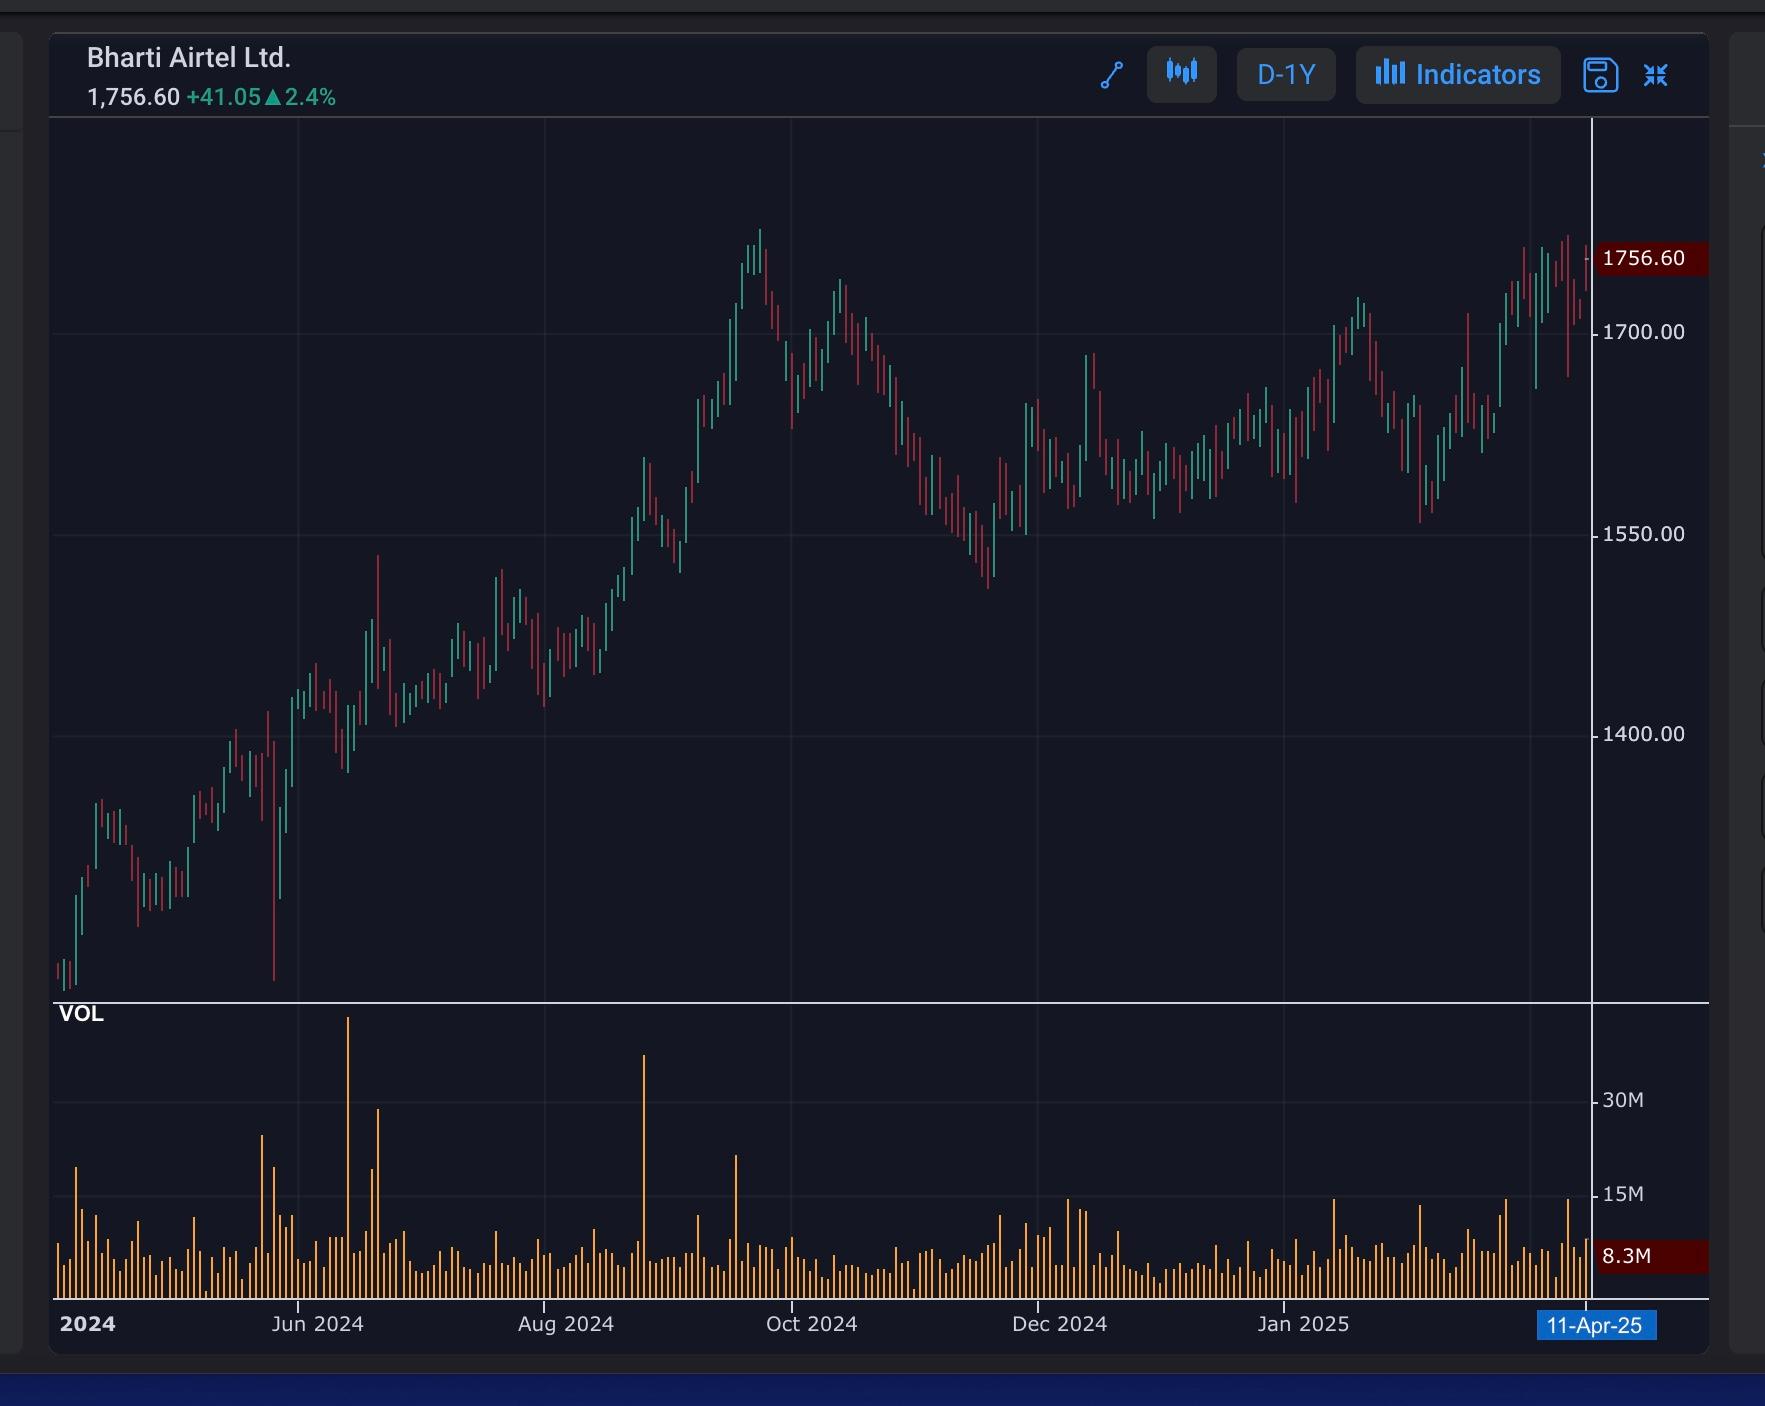Viewport: 1765px width, 1406px height.
Task: Open the Indicators panel
Action: pos(1458,74)
